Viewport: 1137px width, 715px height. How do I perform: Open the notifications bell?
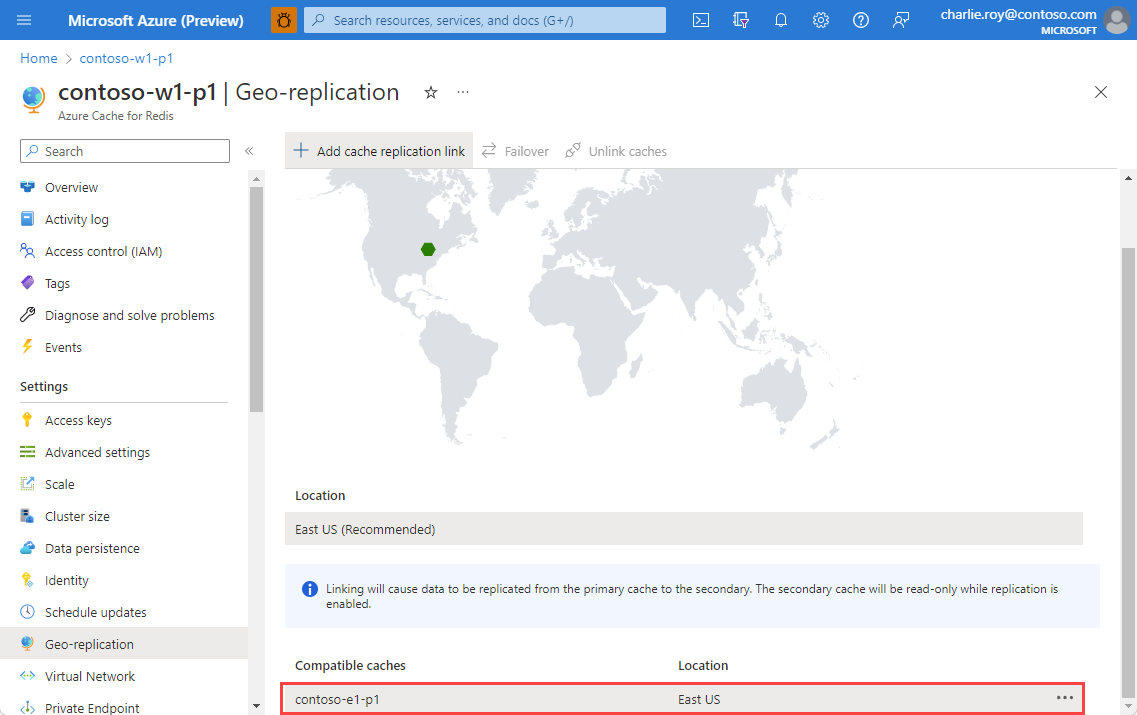coord(781,19)
